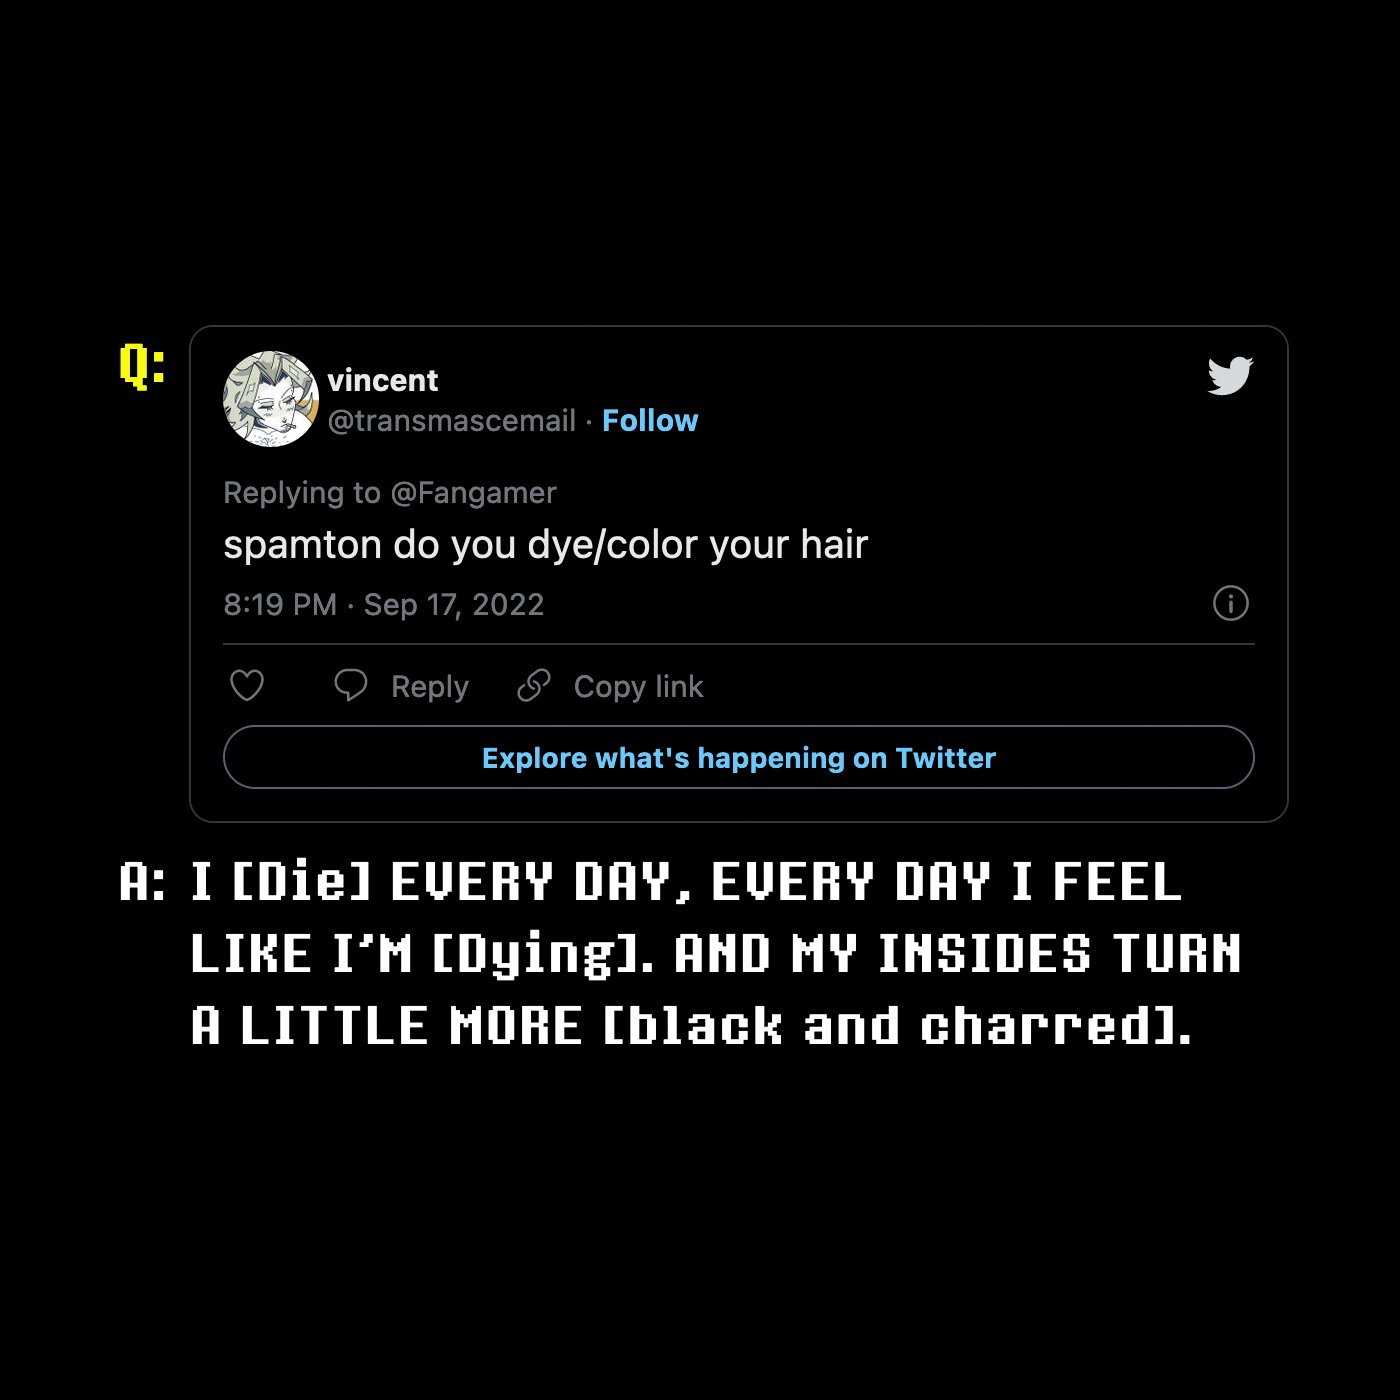Click the @Fangamer mention

coord(473,493)
